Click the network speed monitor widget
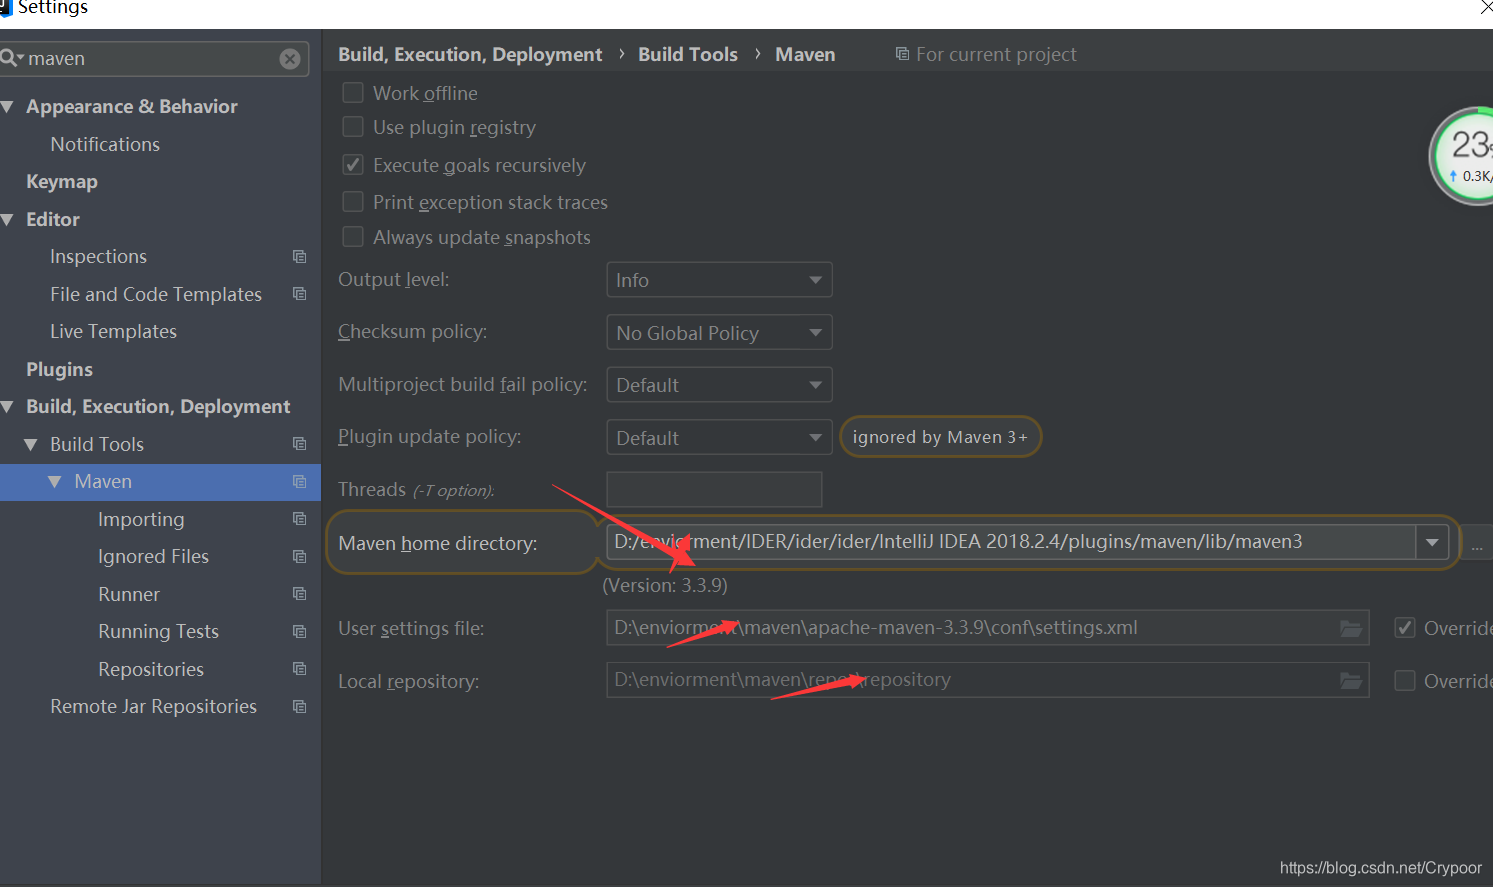Viewport: 1493px width, 887px height. [1462, 156]
